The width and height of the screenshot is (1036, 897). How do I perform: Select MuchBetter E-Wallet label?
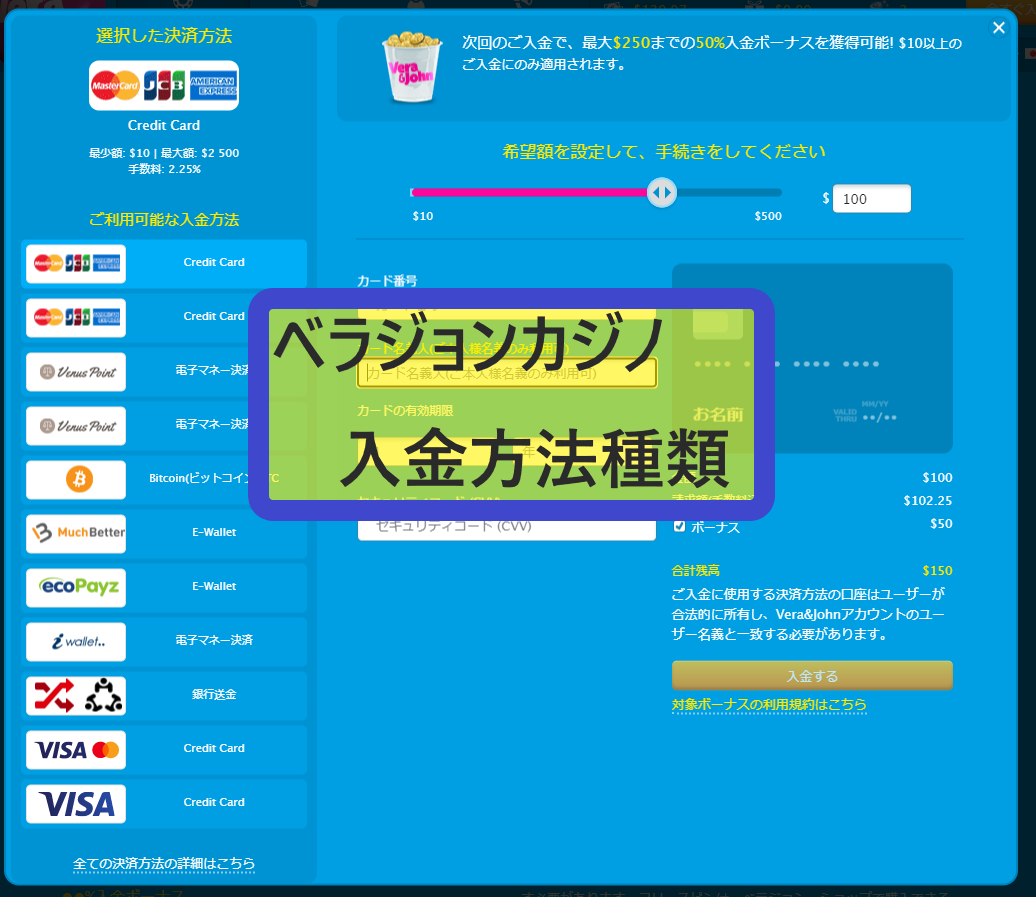(214, 532)
